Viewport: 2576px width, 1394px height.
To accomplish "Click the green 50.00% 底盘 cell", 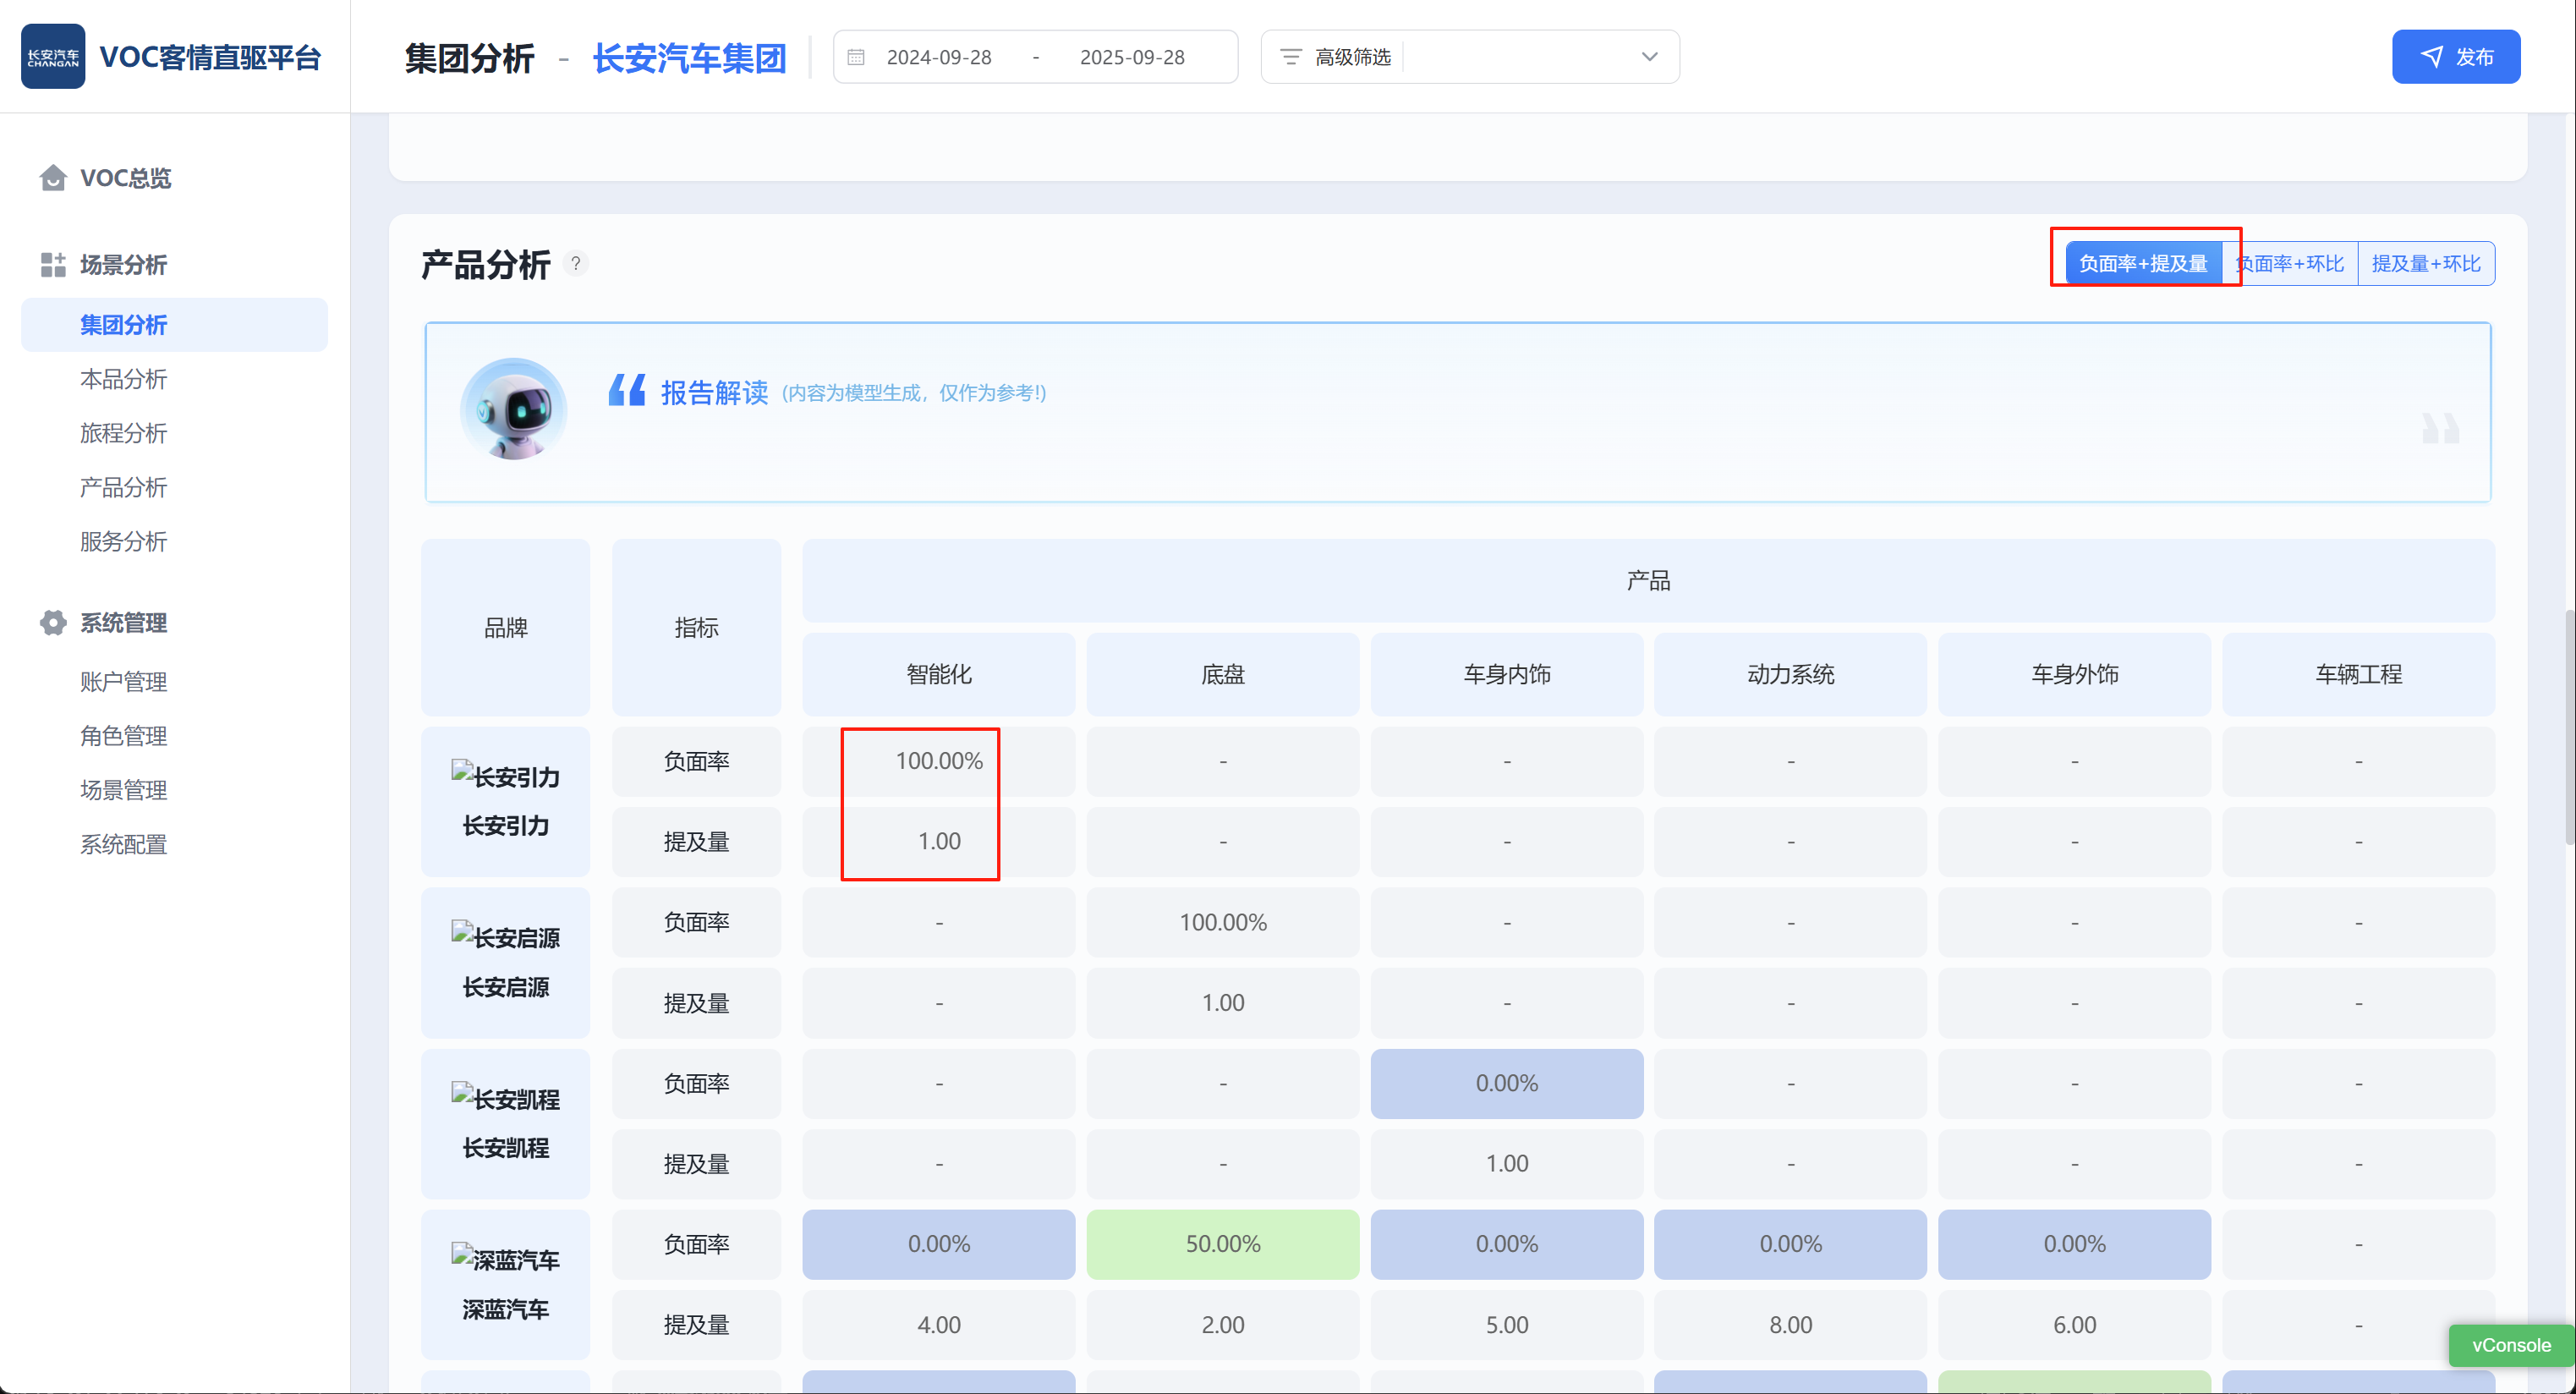I will click(1222, 1244).
